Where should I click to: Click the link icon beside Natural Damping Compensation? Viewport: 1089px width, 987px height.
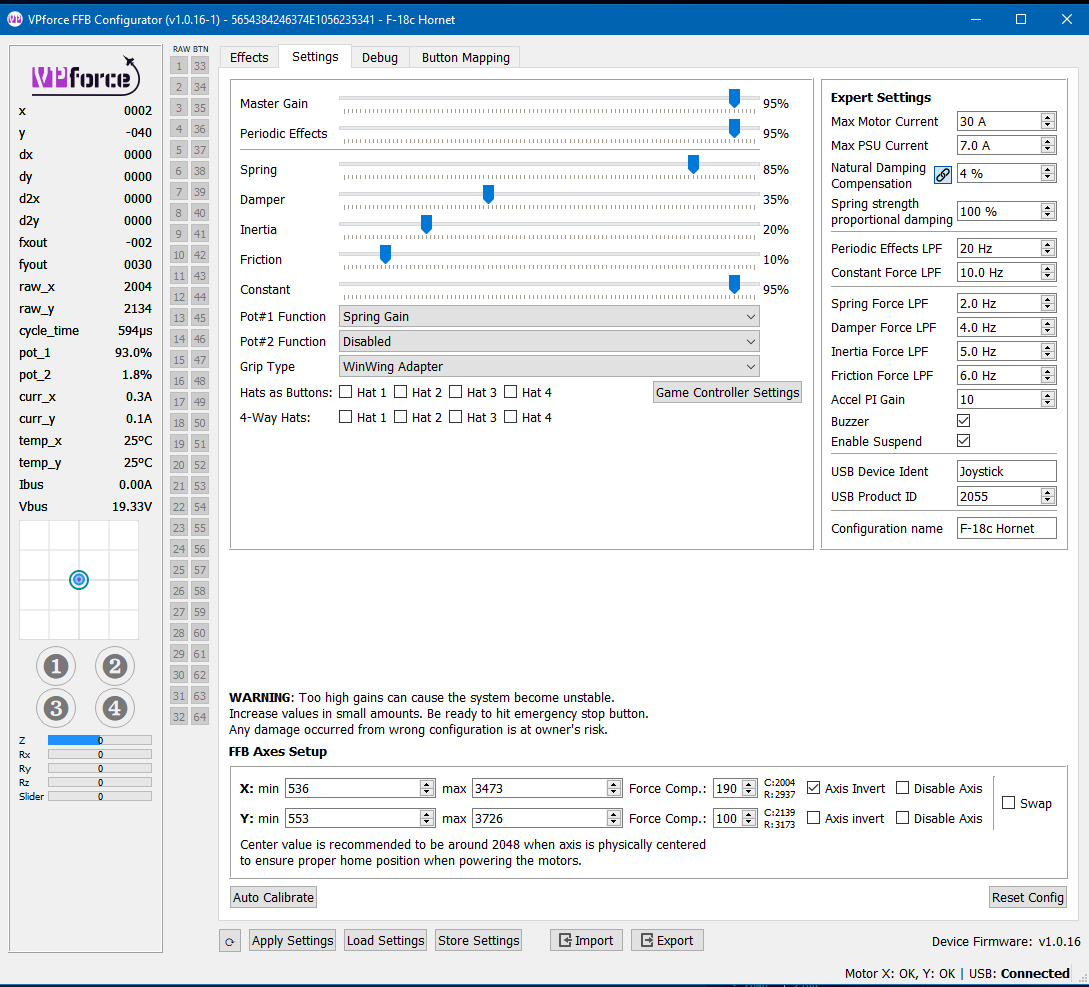click(x=942, y=174)
